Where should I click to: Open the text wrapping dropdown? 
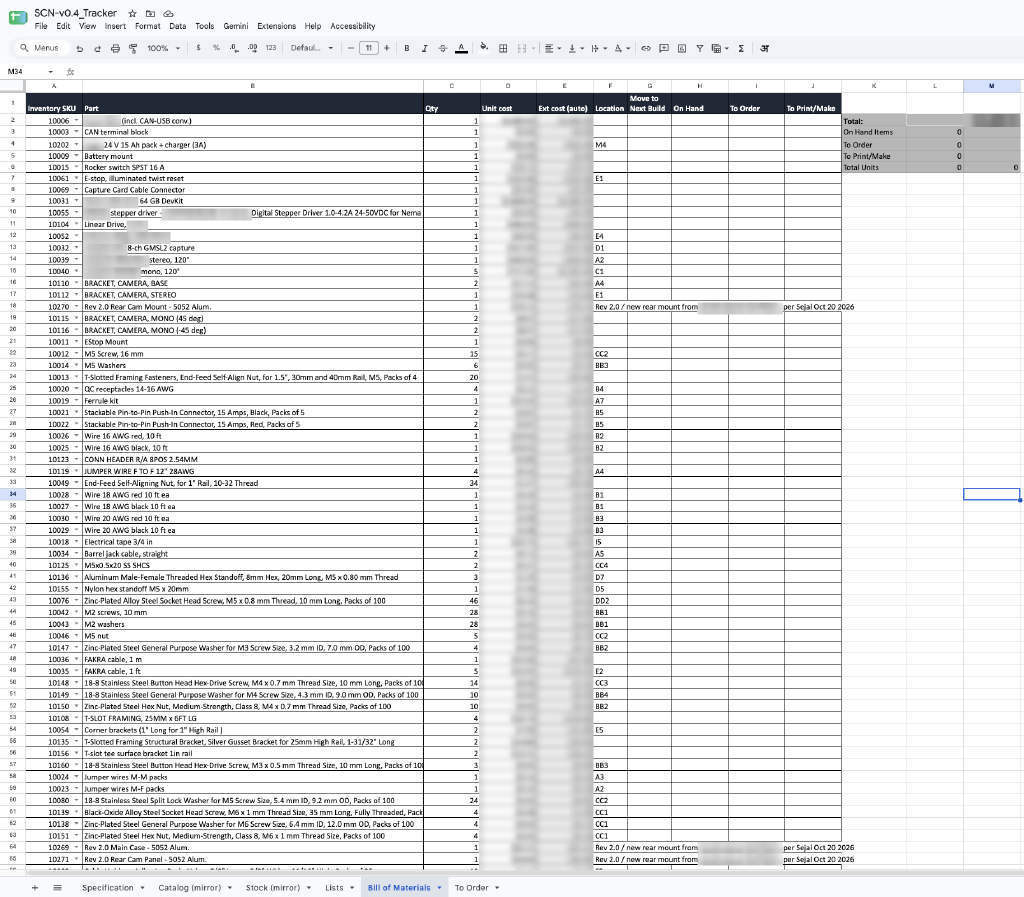[x=599, y=48]
